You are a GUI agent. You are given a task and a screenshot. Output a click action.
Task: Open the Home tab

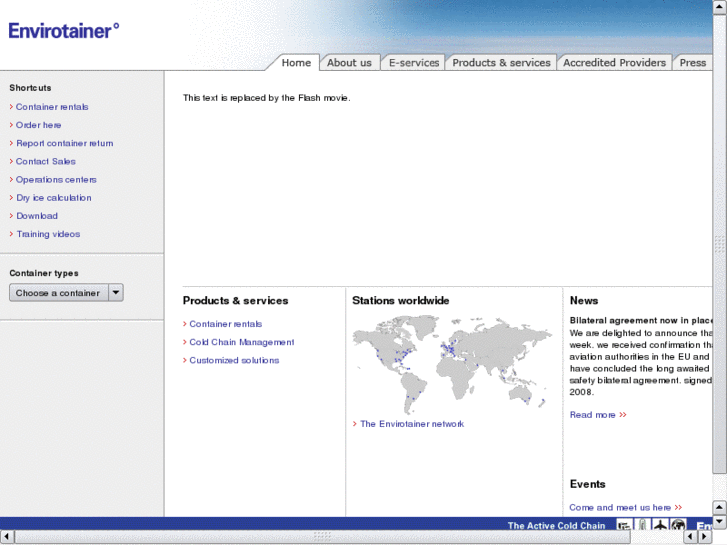296,63
